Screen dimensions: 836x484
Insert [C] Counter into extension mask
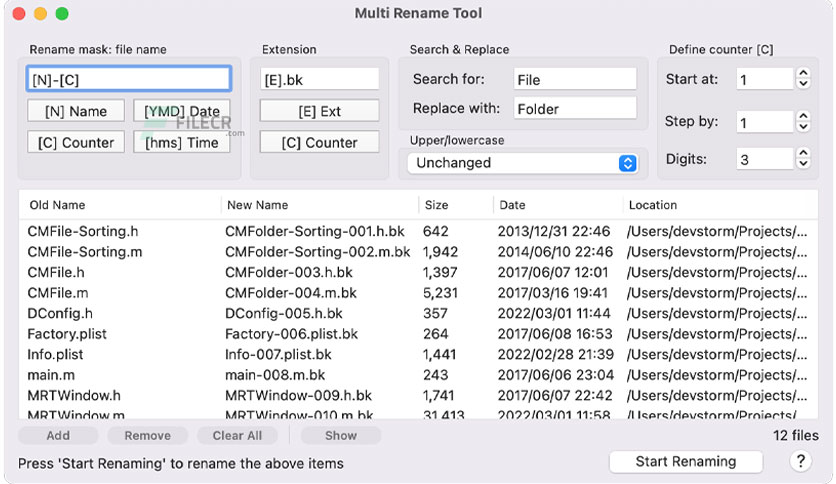pyautogui.click(x=319, y=142)
